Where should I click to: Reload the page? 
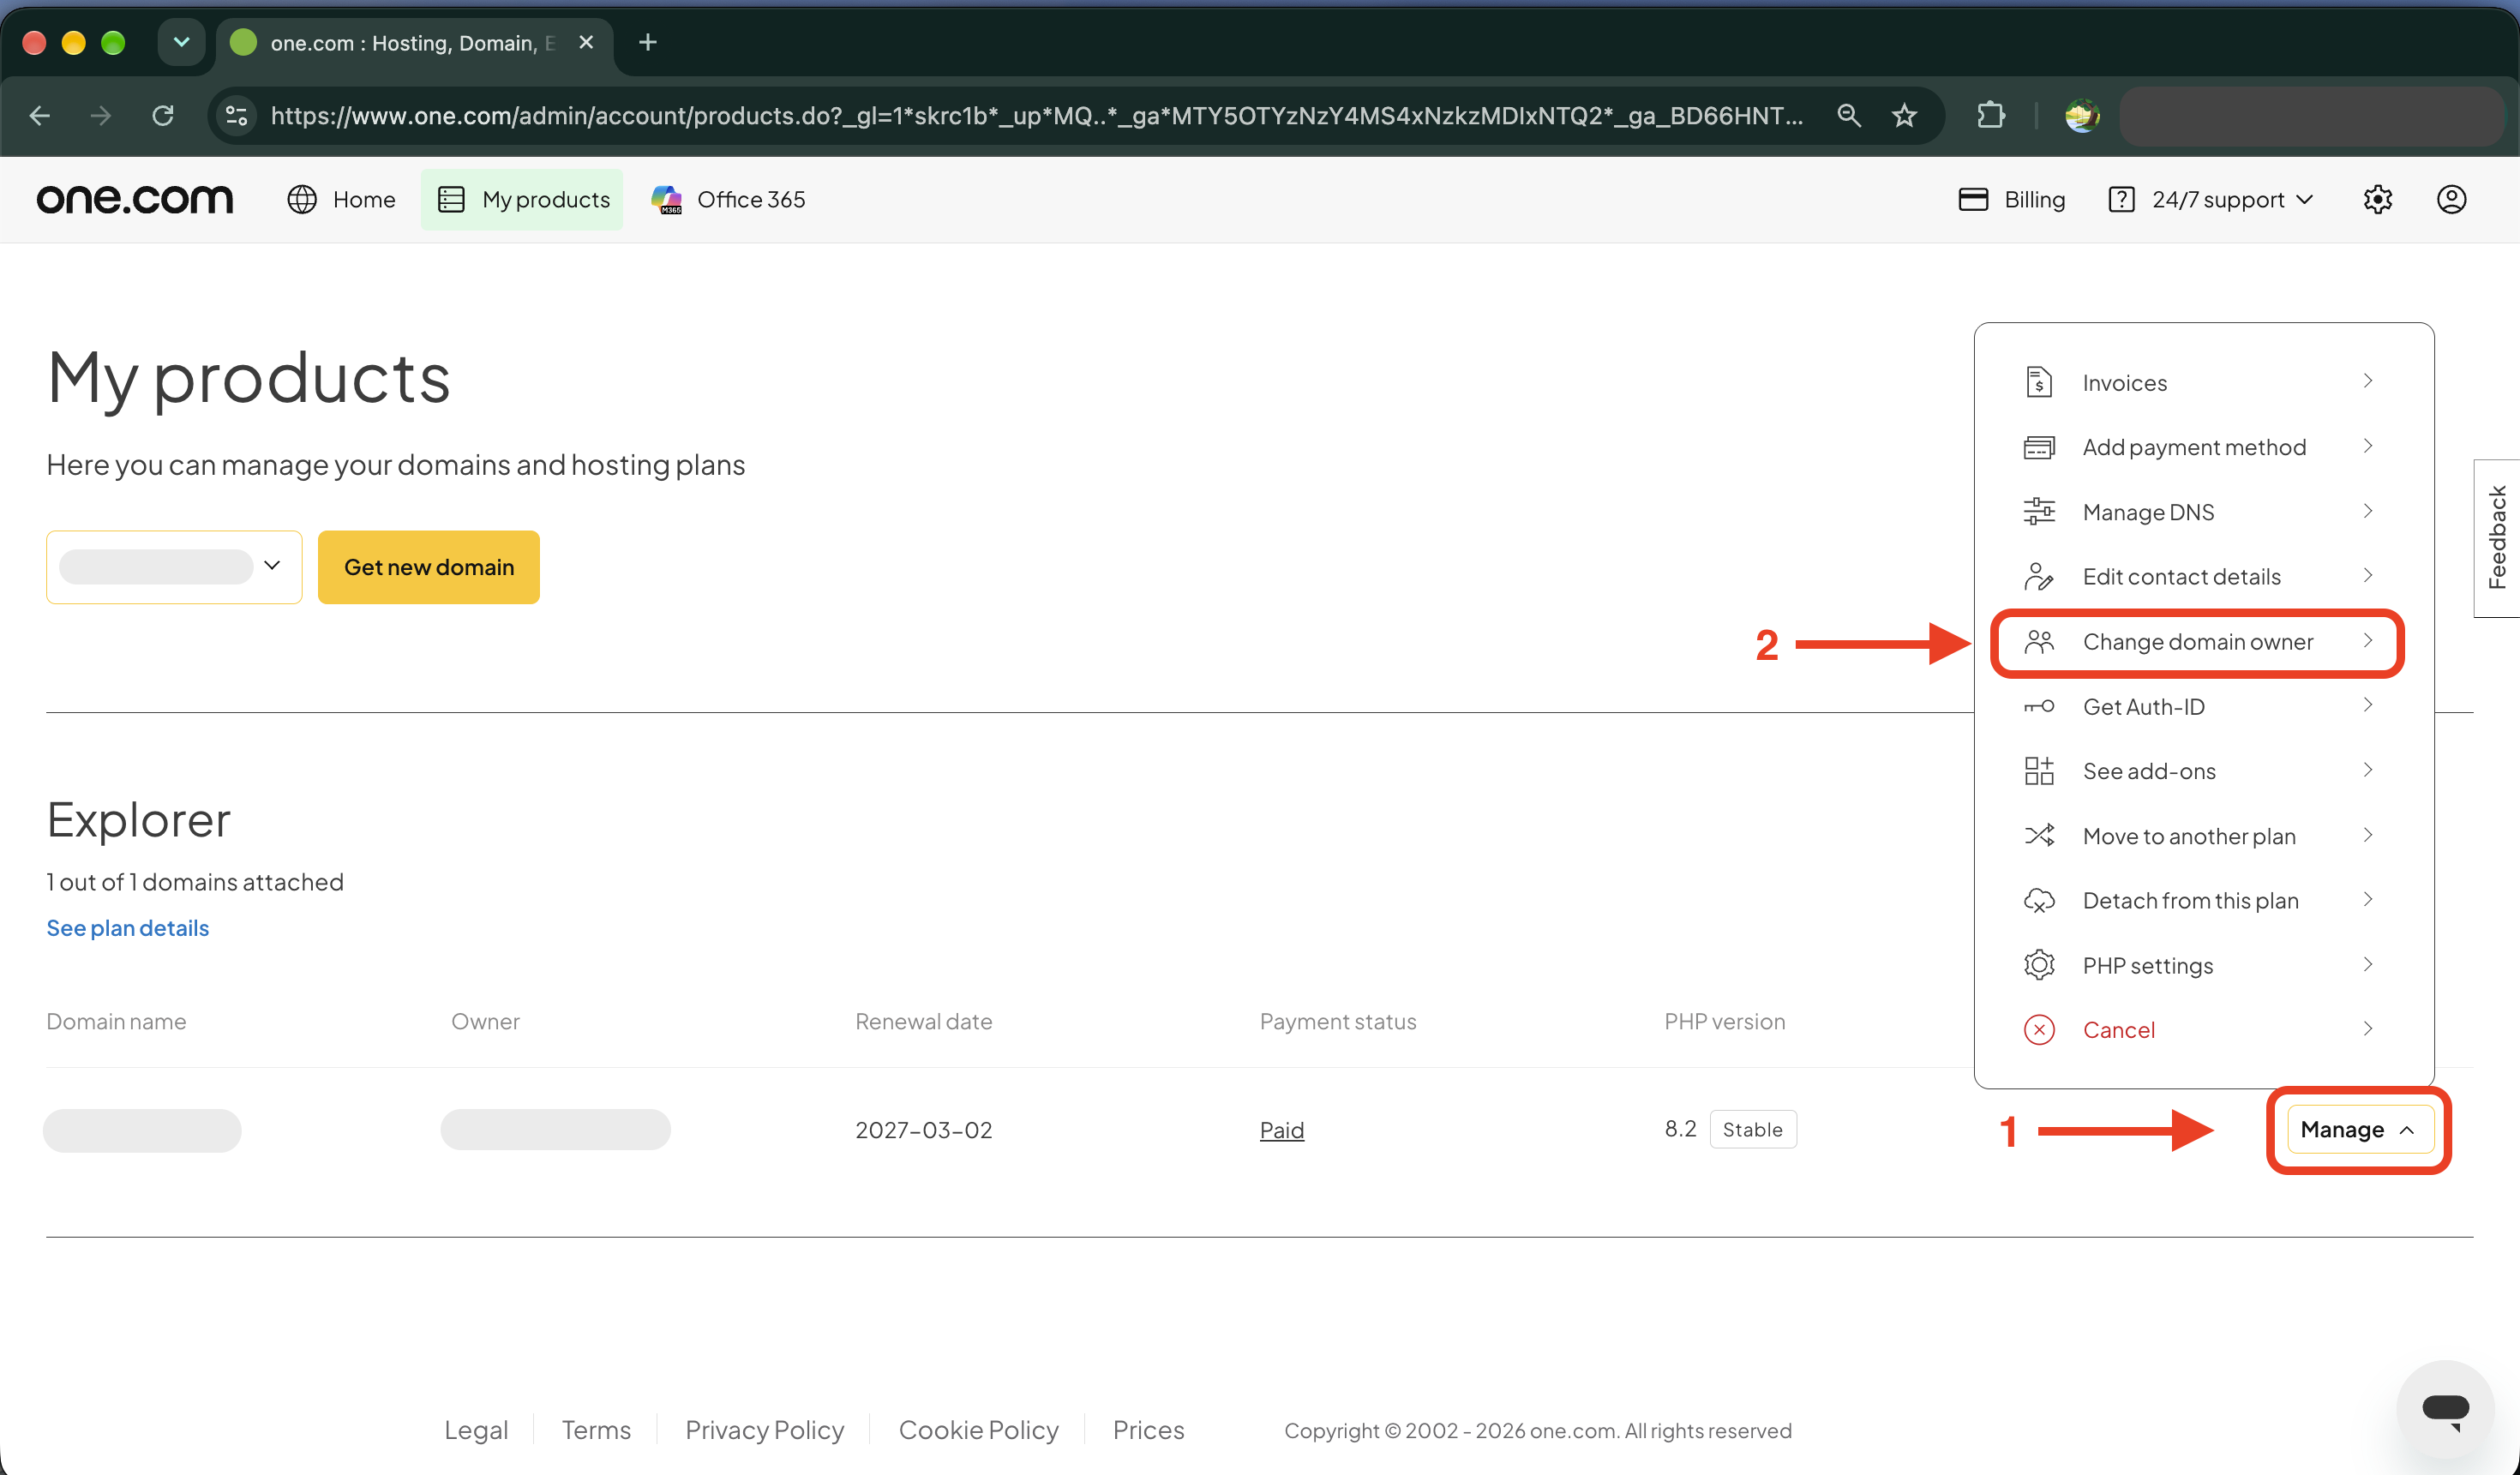point(163,116)
